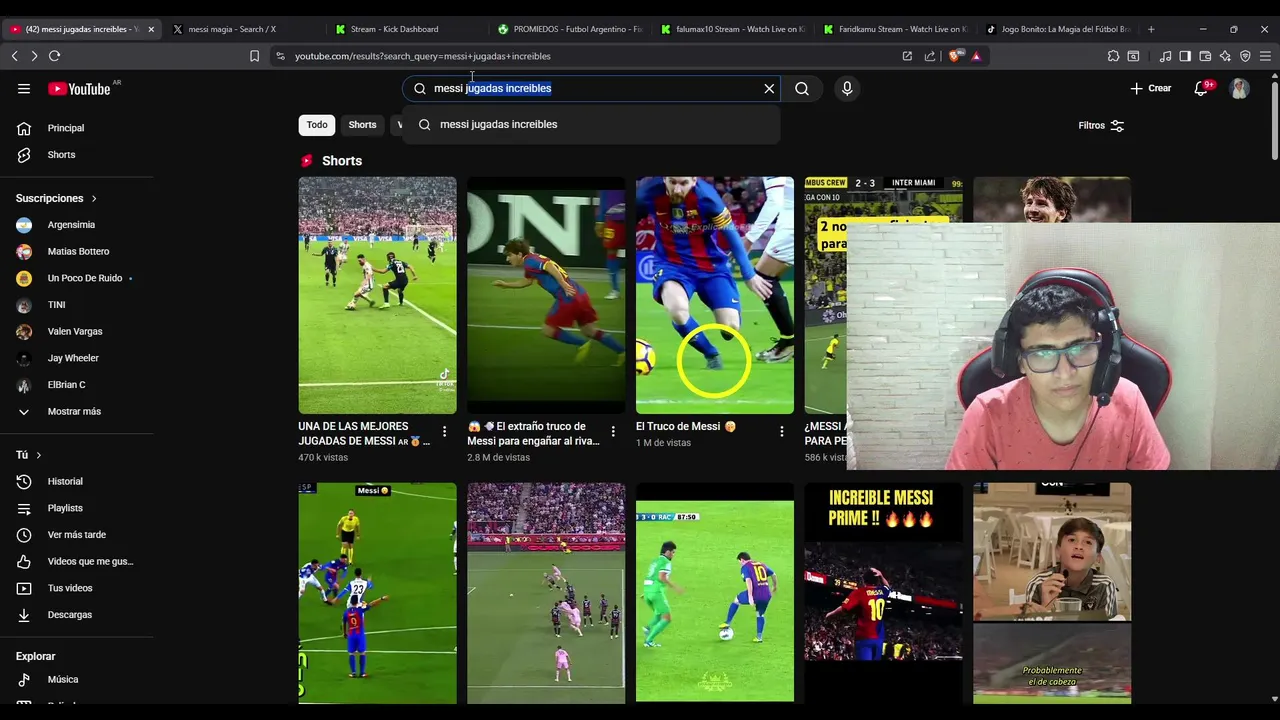Open Filtros search filters
The width and height of the screenshot is (1280, 720).
(1101, 125)
